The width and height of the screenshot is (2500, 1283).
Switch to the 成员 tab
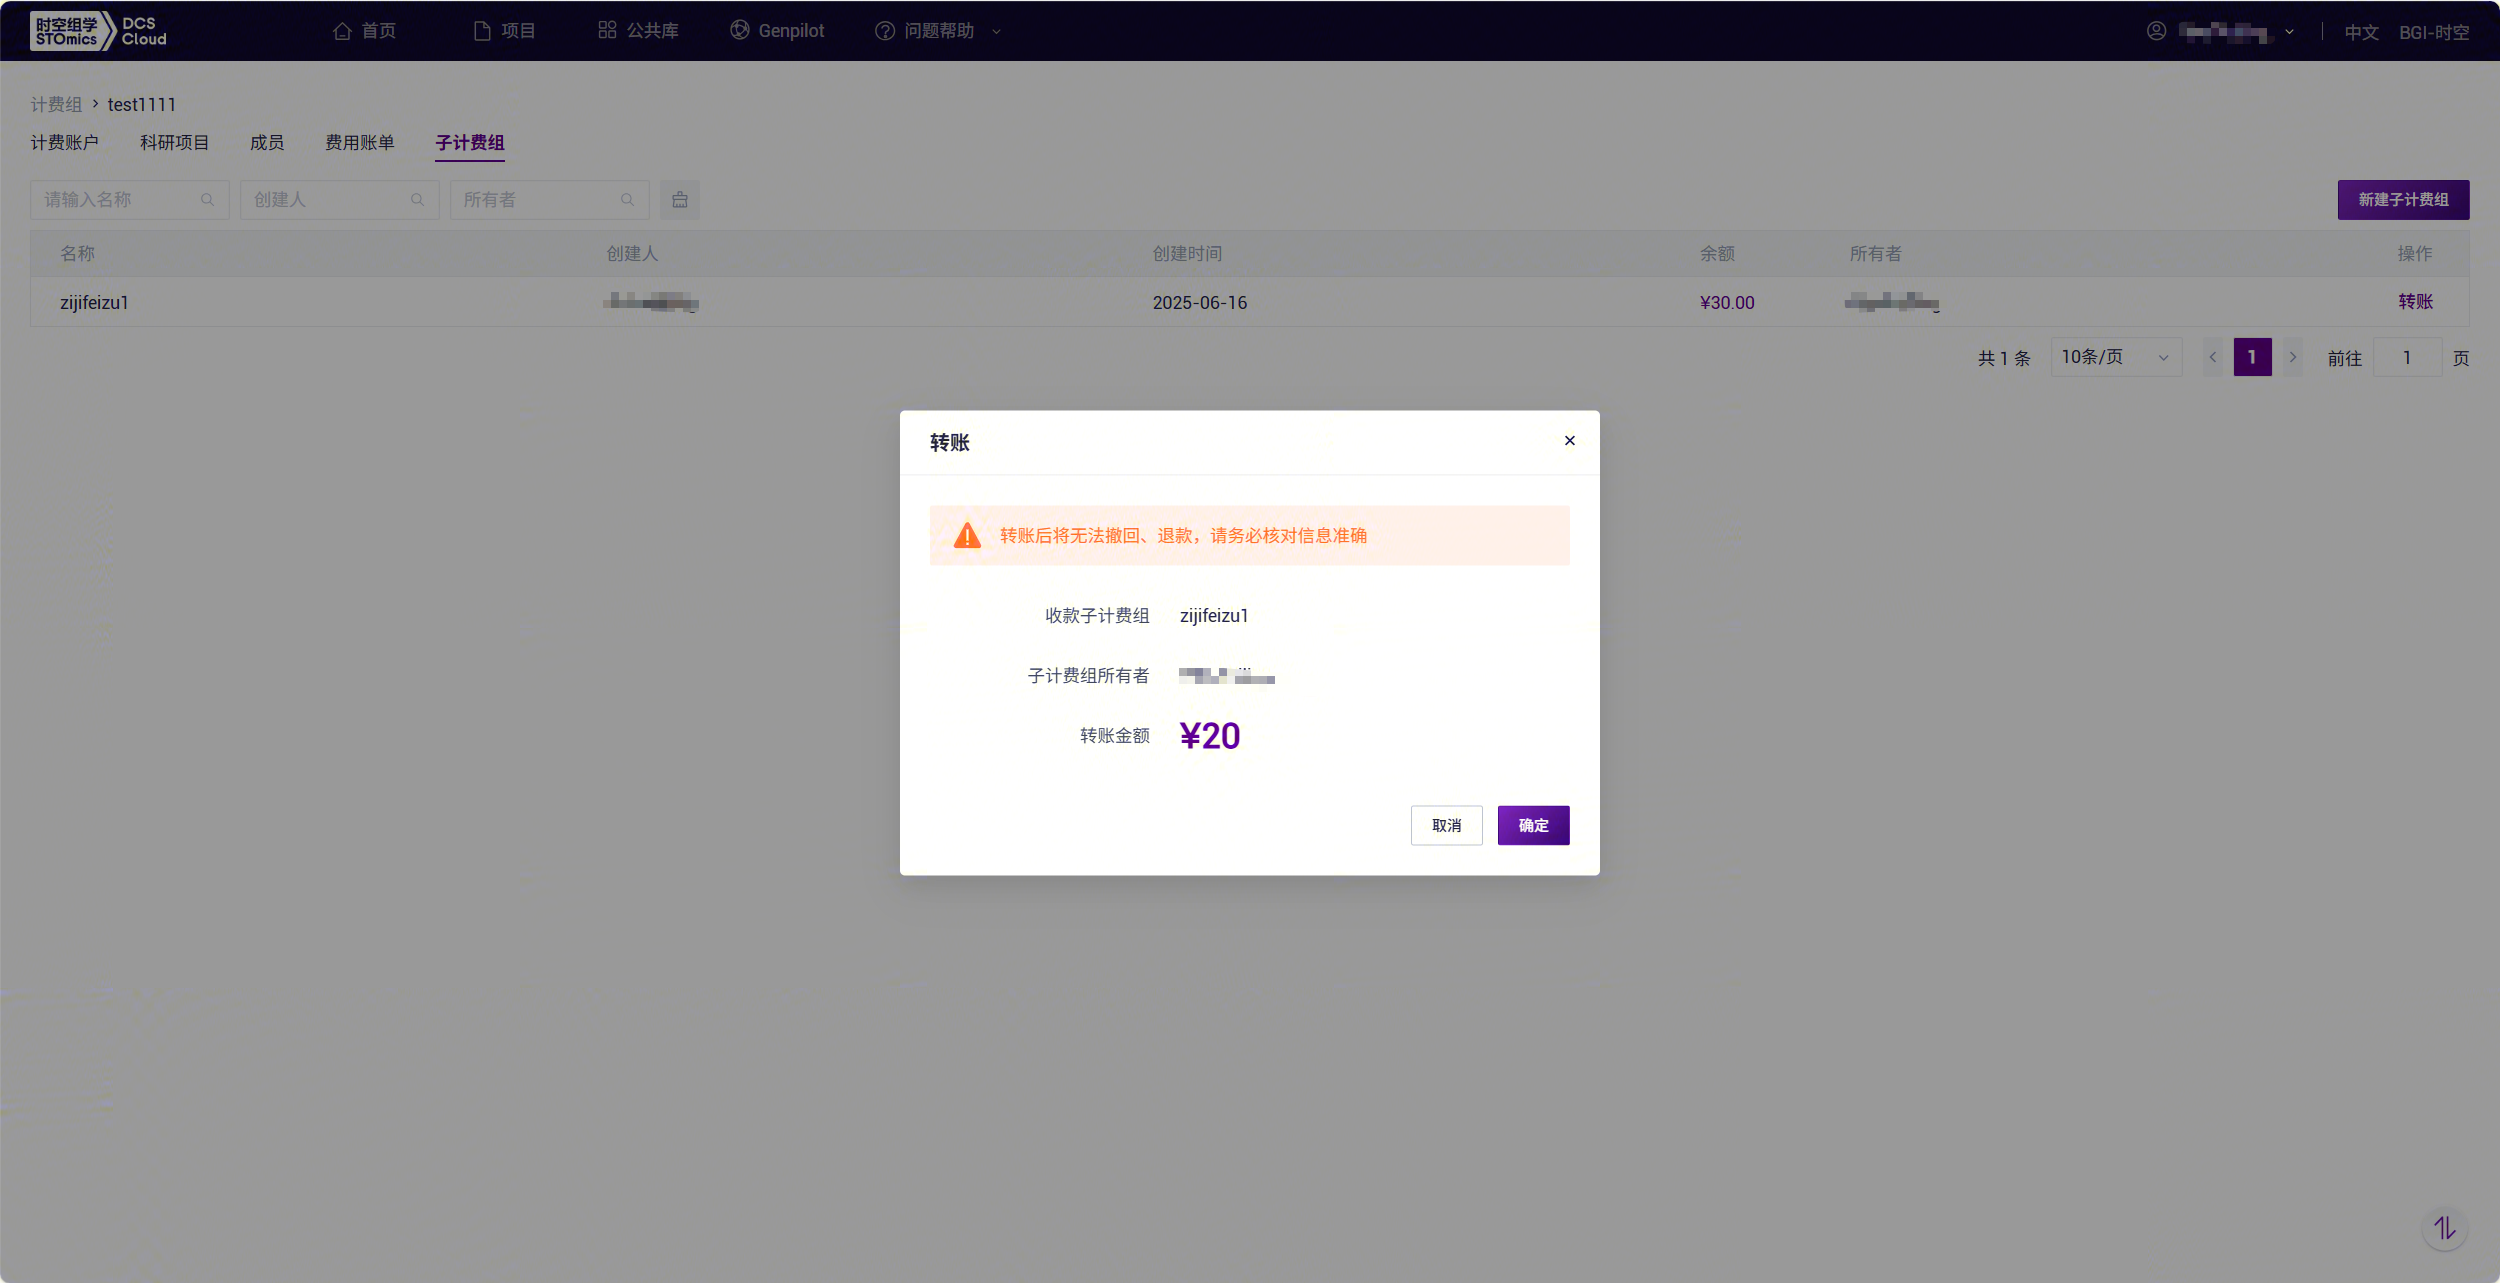267,143
